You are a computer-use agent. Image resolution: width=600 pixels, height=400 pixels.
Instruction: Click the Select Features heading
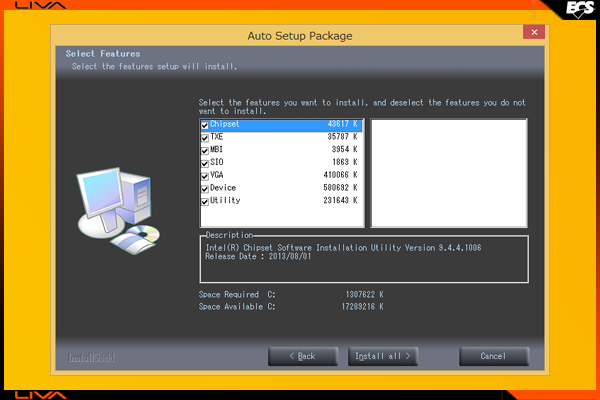click(x=103, y=54)
